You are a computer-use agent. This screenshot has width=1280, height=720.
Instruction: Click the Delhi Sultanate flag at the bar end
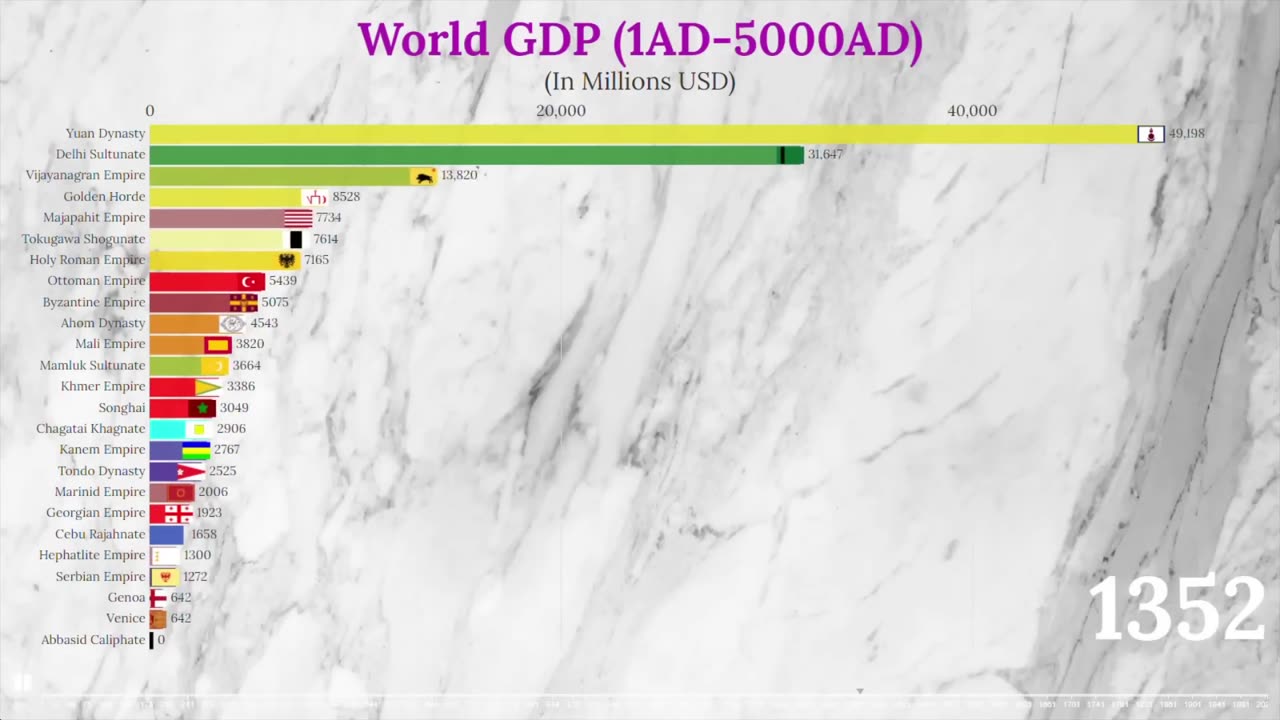pyautogui.click(x=791, y=155)
